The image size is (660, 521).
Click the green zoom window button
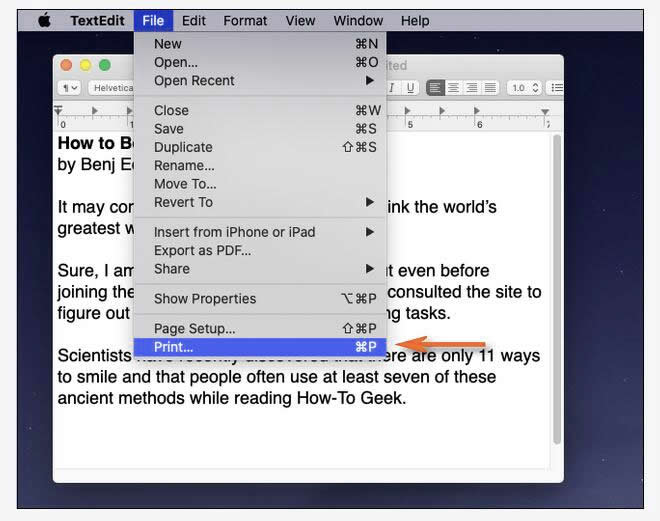[x=105, y=65]
